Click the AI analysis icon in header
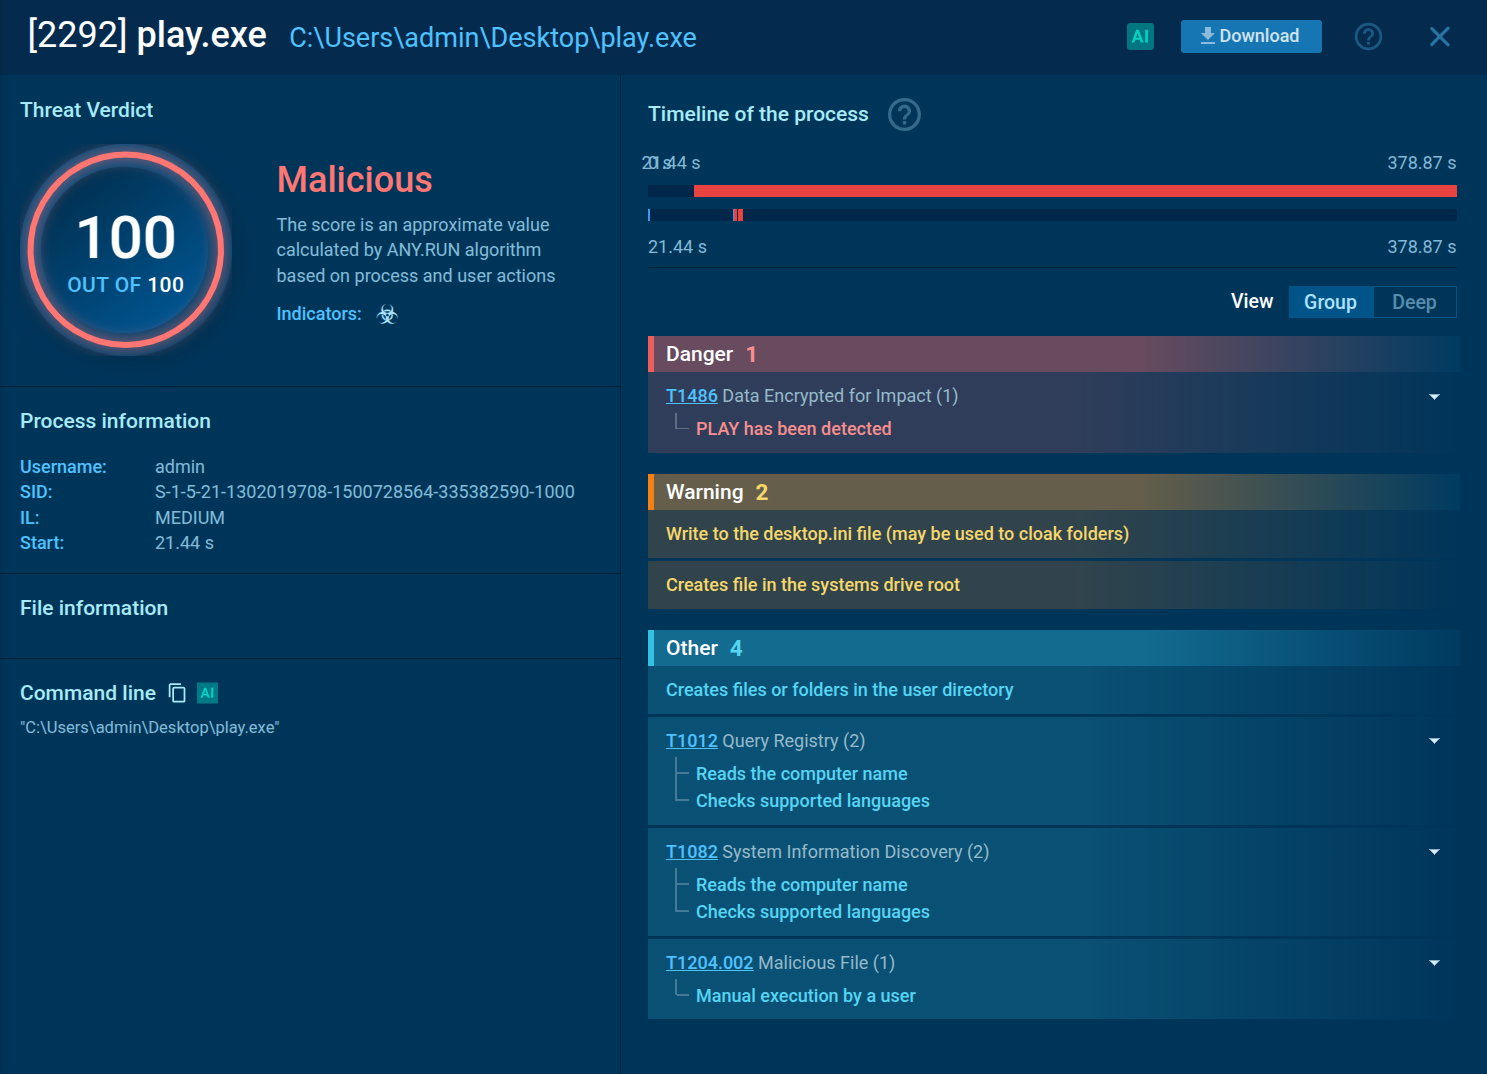The height and width of the screenshot is (1074, 1487). [1140, 37]
